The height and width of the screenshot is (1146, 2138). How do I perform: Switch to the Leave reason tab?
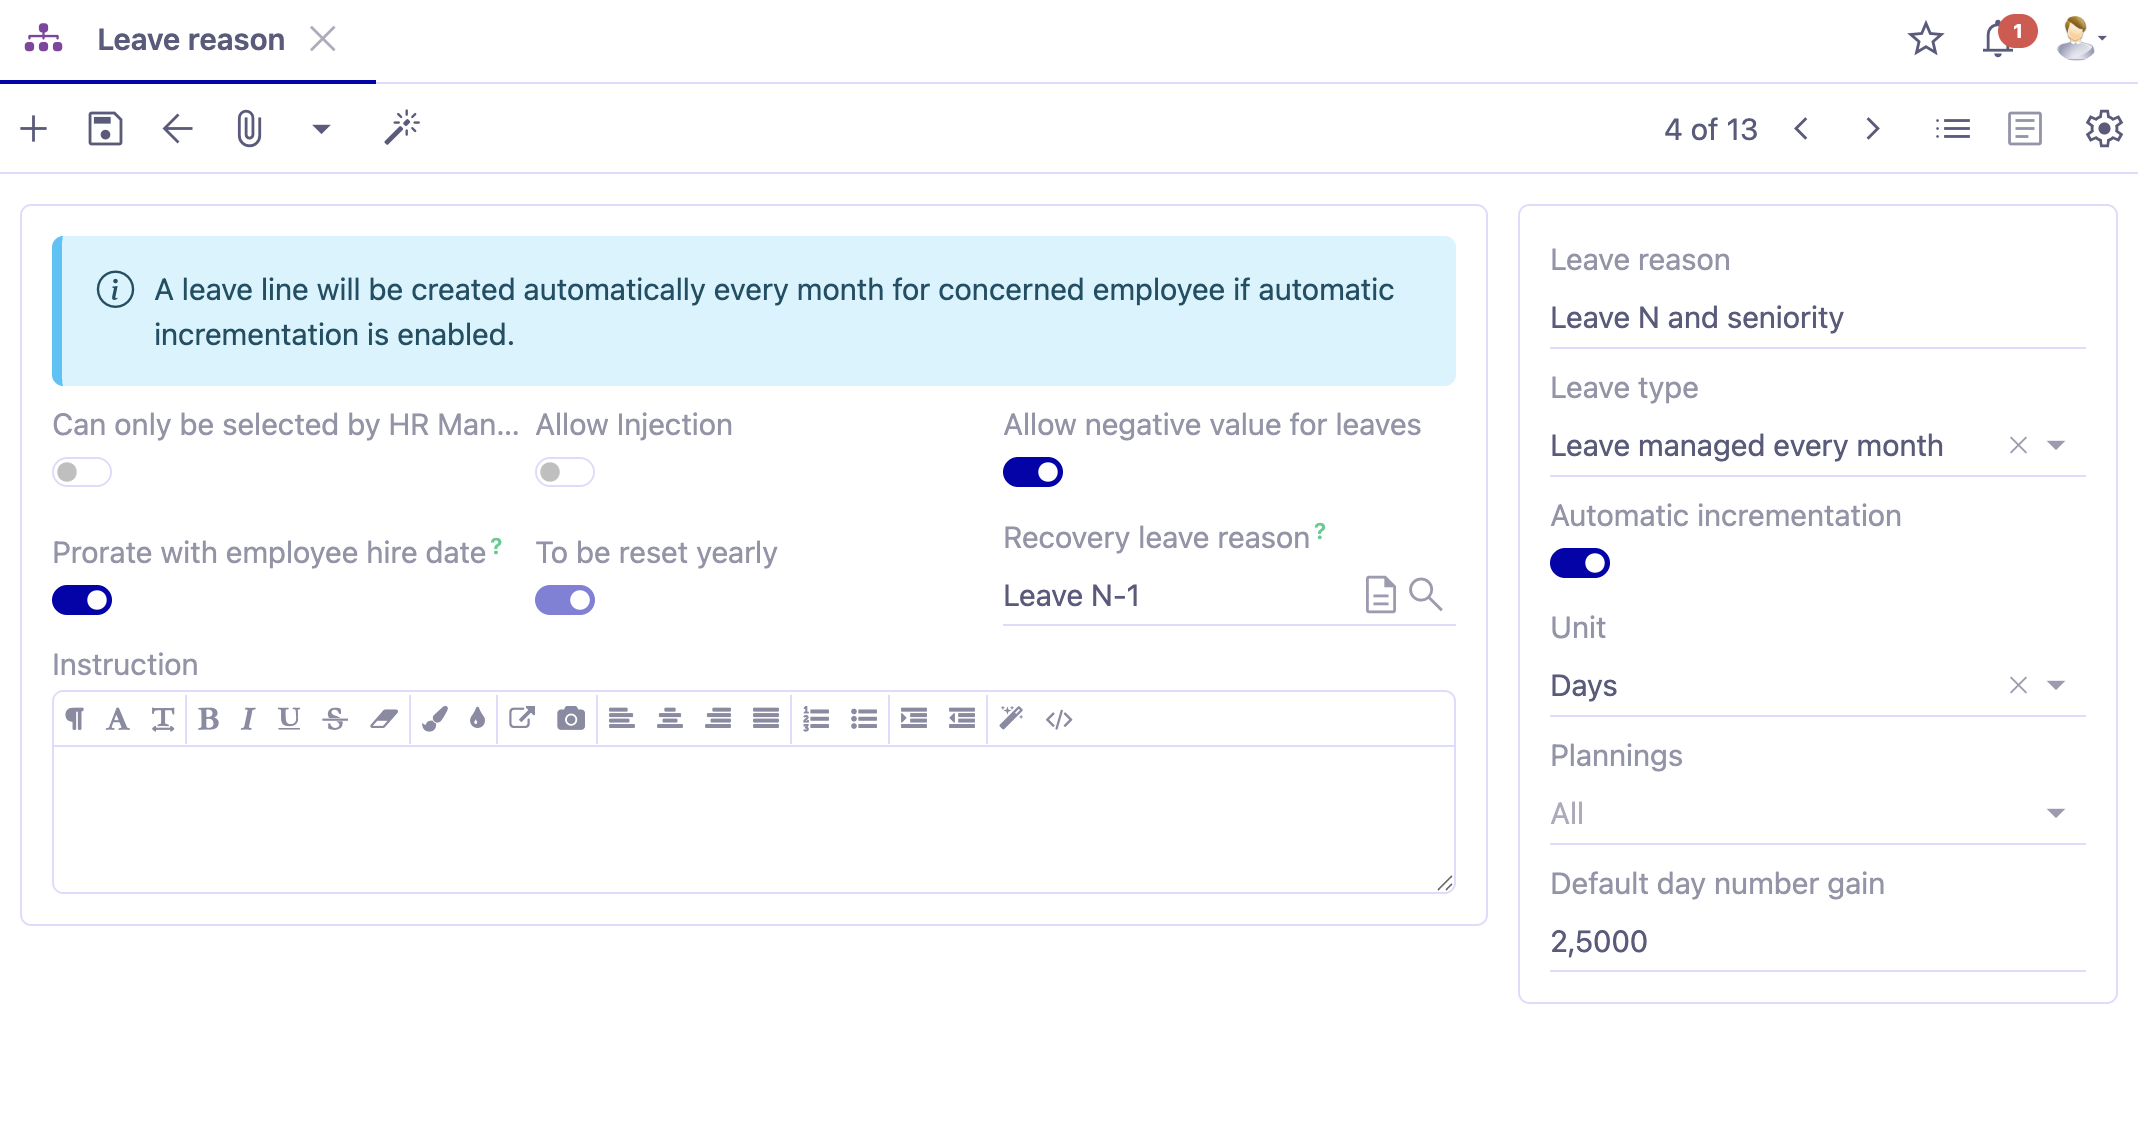pyautogui.click(x=190, y=39)
